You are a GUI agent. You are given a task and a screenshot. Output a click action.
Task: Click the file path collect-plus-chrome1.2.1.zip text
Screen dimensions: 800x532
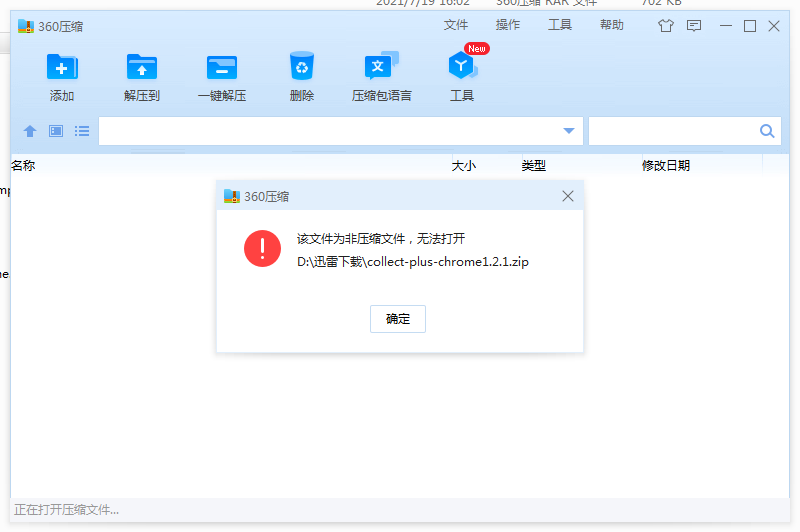coord(413,262)
